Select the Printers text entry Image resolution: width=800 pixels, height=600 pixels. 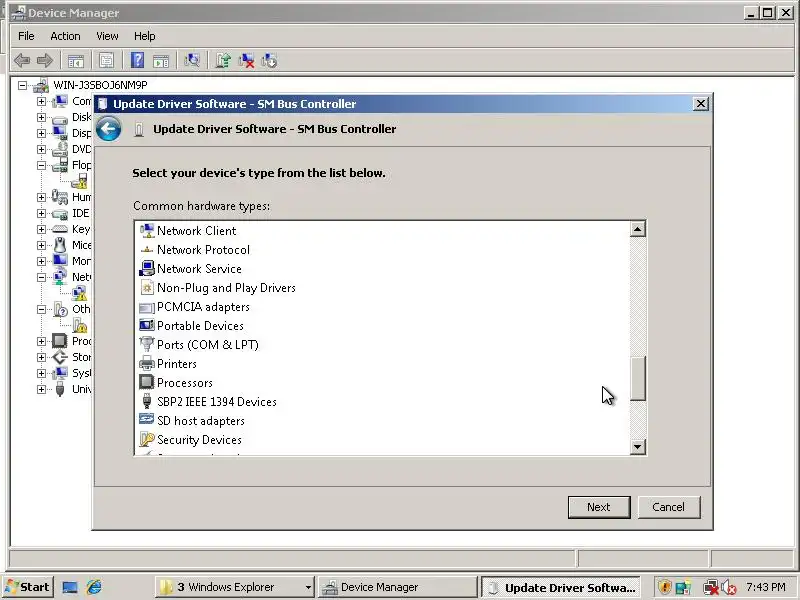(177, 364)
